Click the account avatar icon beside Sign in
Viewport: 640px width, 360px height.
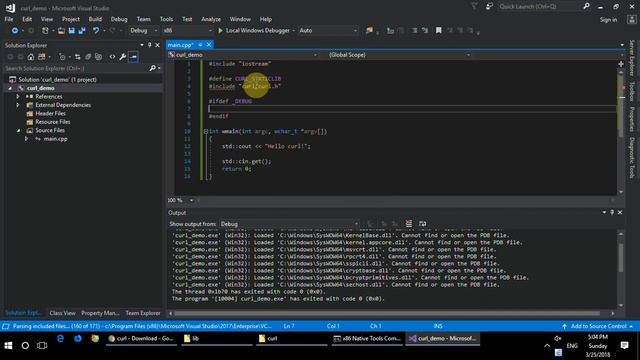631,19
